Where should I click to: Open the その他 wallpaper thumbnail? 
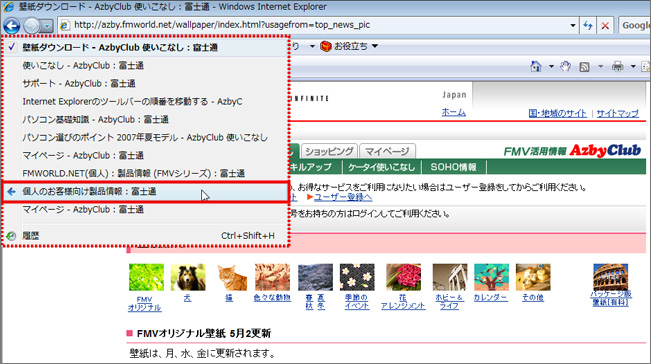533,277
